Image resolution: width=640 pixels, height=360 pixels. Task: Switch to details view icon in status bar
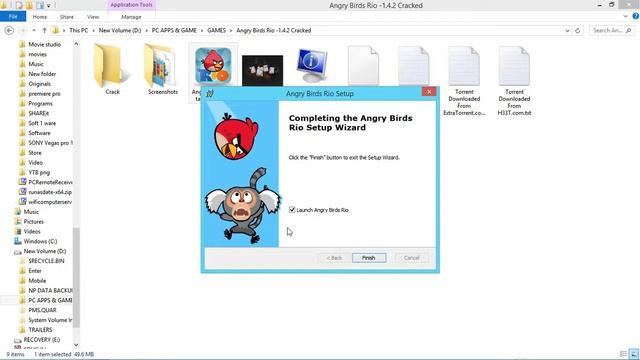pyautogui.click(x=623, y=354)
